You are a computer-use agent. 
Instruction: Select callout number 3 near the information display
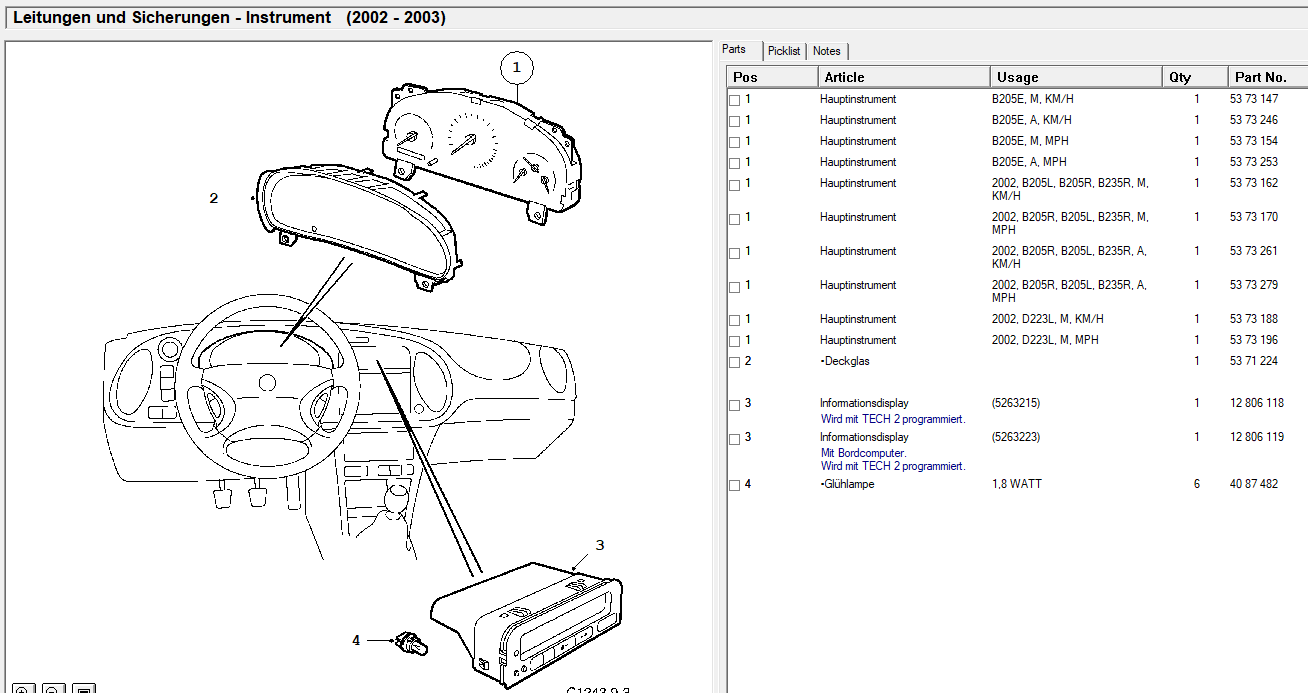(600, 545)
